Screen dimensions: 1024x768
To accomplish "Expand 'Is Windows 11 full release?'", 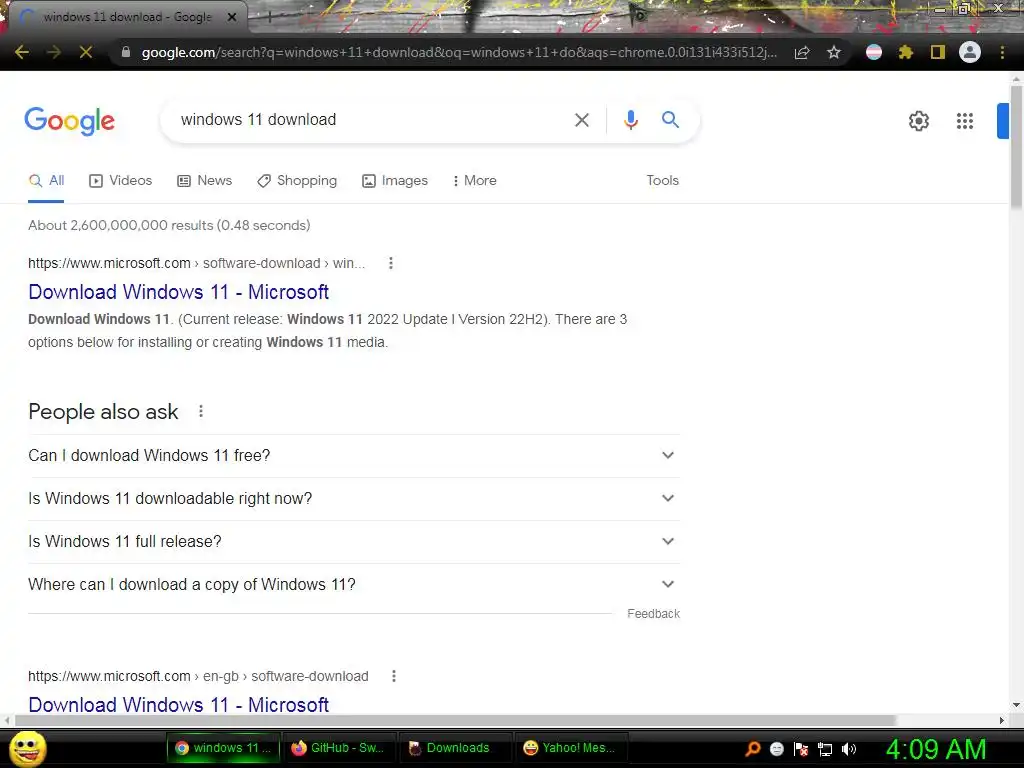I will (354, 541).
